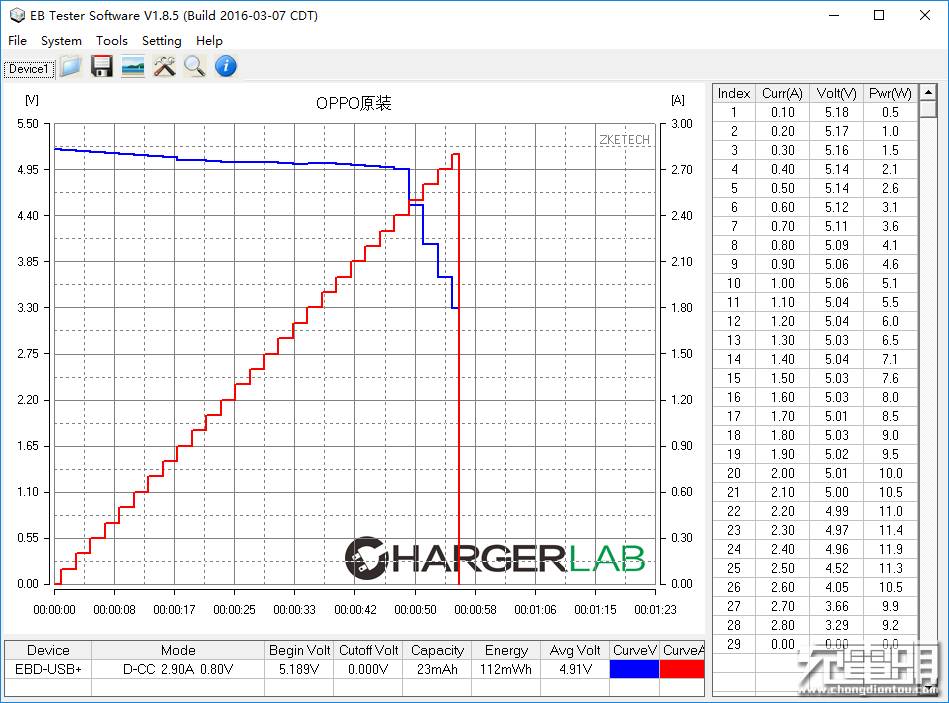Click the Cutoff Volt value 0.000V
Viewport: 949px width, 703px height.
[x=368, y=669]
